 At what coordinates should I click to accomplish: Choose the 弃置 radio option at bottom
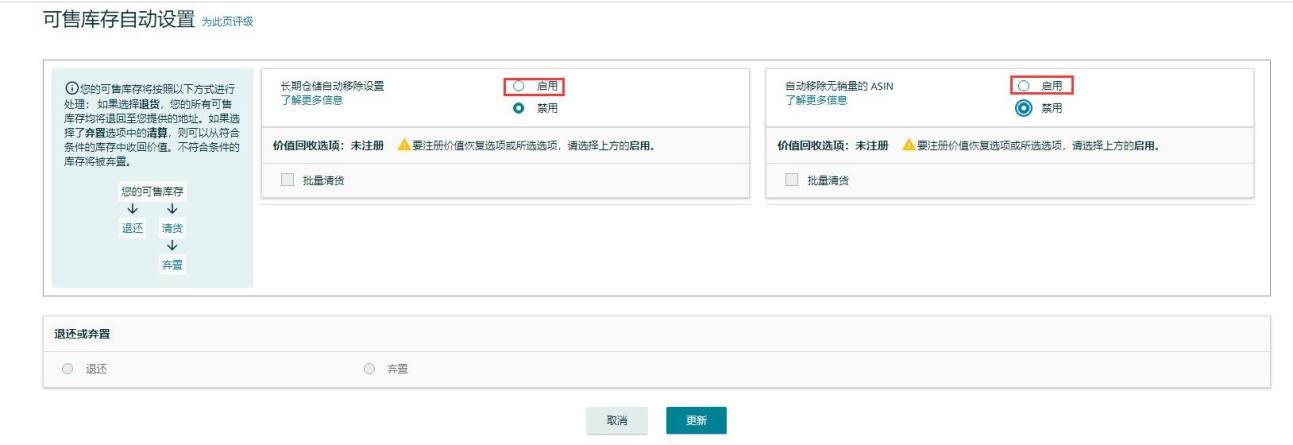[369, 369]
